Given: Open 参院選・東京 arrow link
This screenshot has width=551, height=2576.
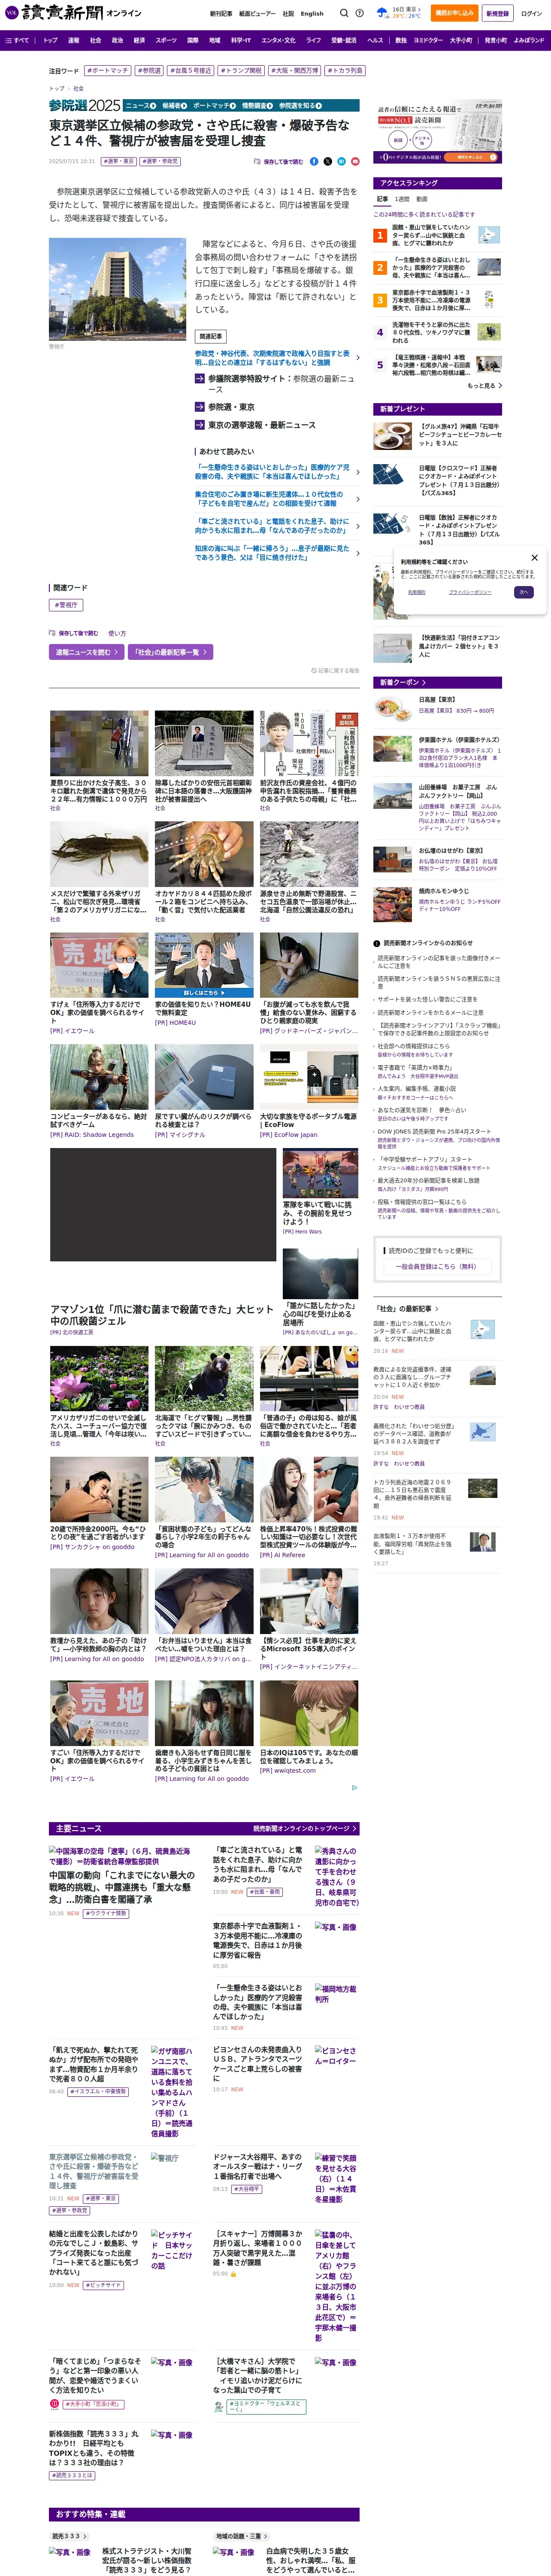Looking at the screenshot, I should pyautogui.click(x=225, y=407).
